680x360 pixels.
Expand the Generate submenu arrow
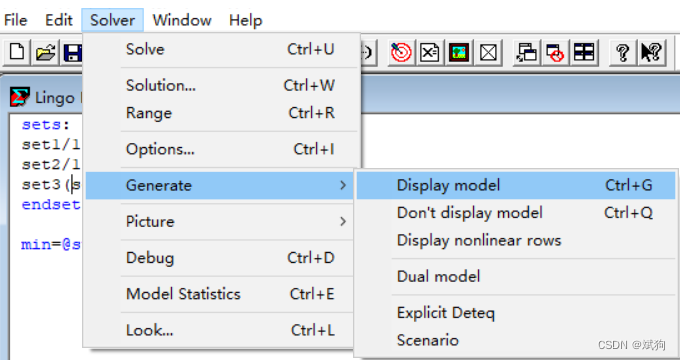343,185
